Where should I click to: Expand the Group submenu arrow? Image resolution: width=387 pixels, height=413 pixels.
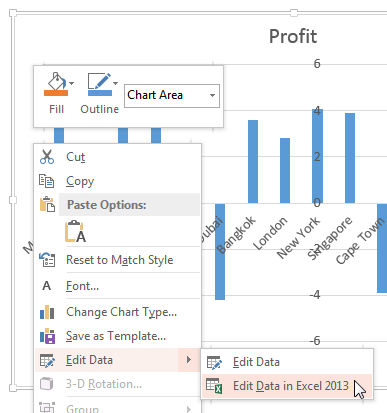click(x=189, y=409)
